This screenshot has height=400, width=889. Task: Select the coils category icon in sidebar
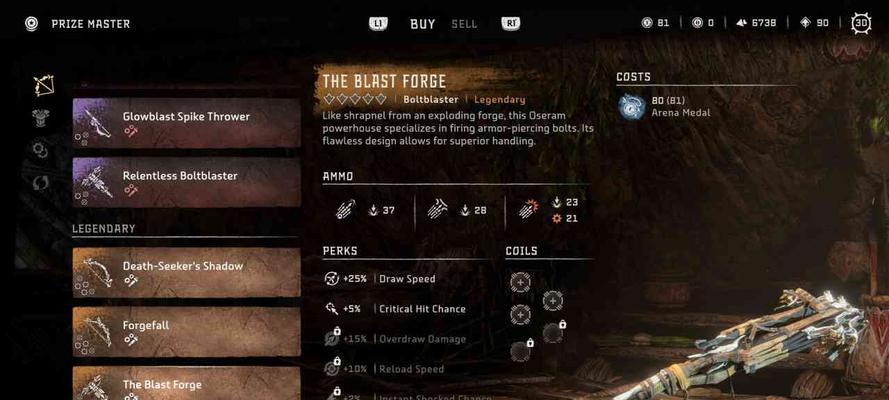40,150
